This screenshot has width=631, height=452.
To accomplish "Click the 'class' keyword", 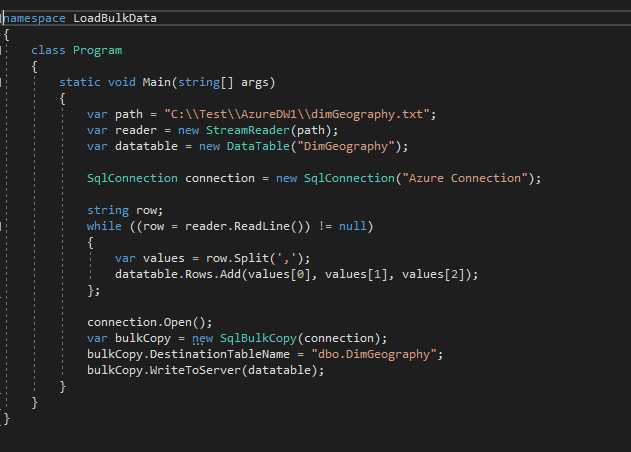I will pos(48,50).
